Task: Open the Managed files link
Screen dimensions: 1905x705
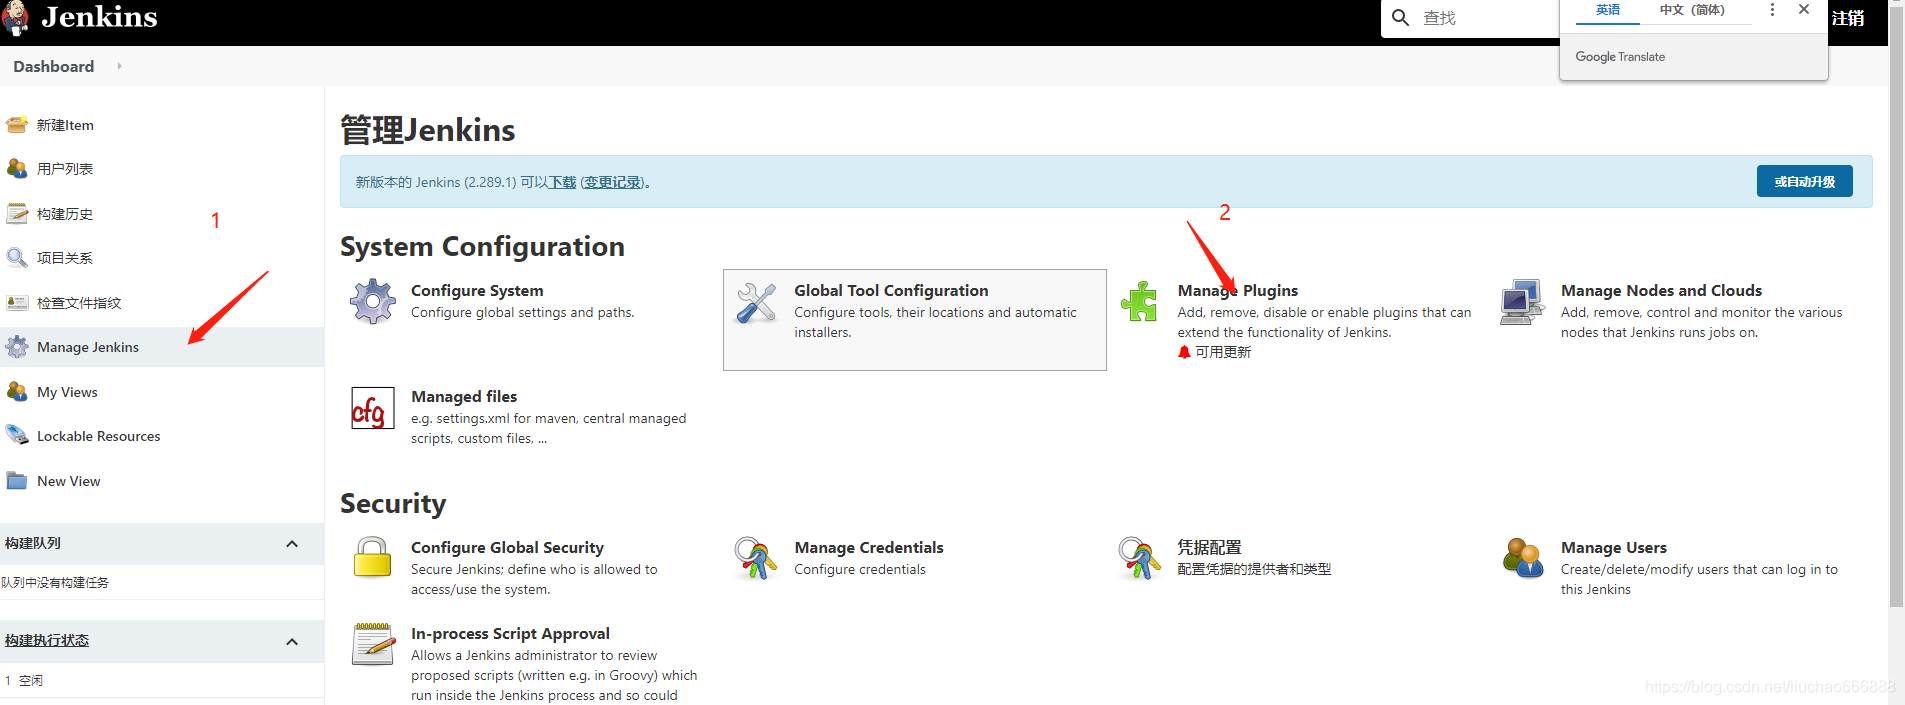Action: [464, 396]
